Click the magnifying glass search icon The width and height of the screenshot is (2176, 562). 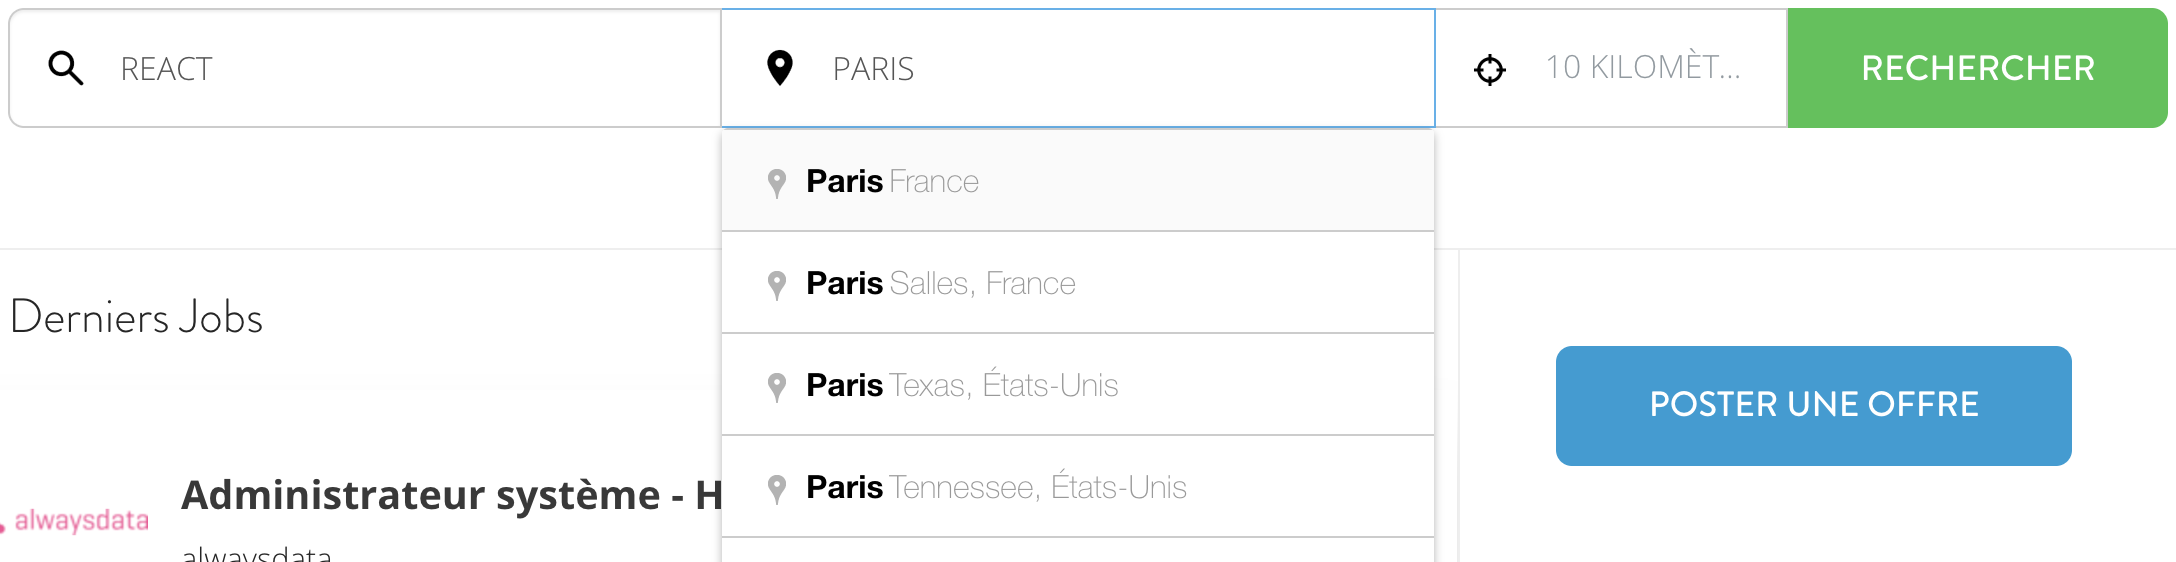pyautogui.click(x=66, y=68)
